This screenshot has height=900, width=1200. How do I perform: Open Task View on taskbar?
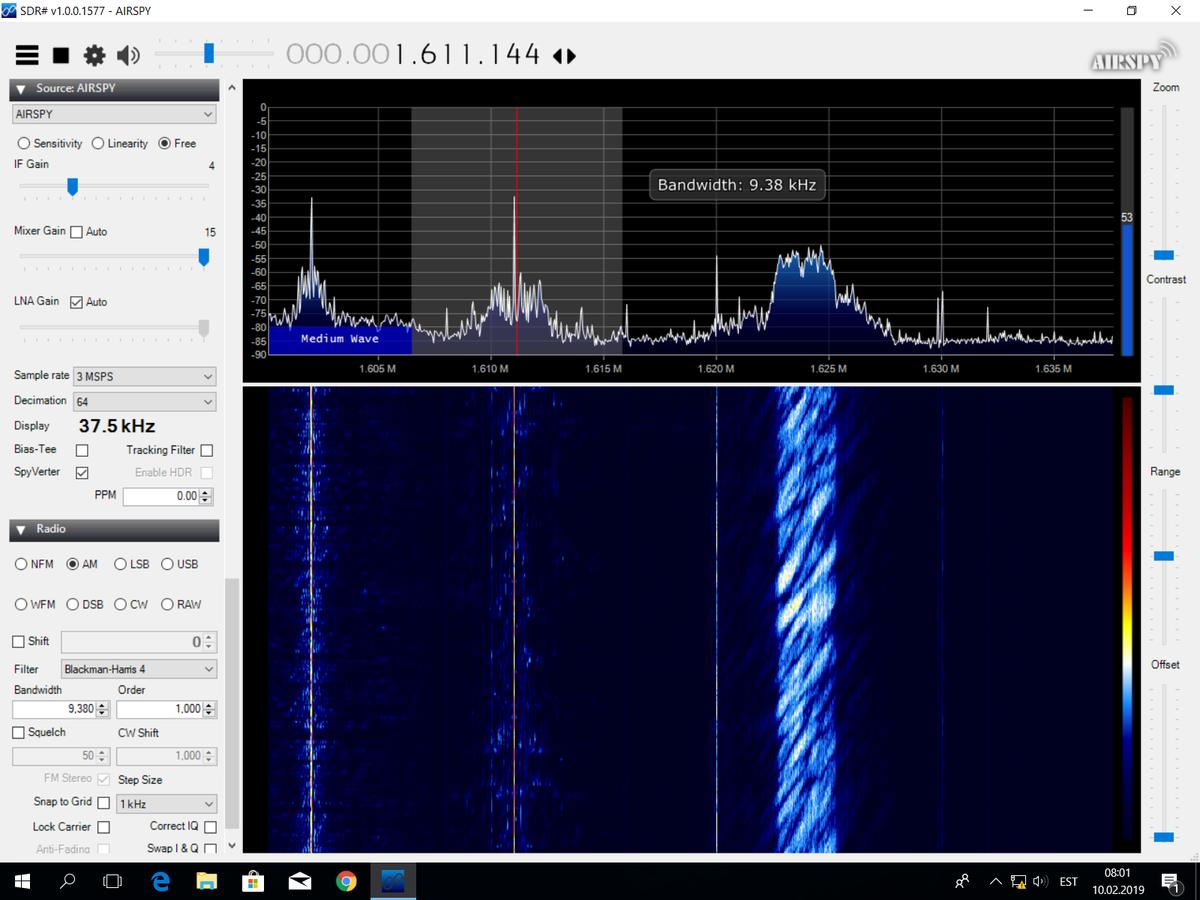tap(113, 881)
